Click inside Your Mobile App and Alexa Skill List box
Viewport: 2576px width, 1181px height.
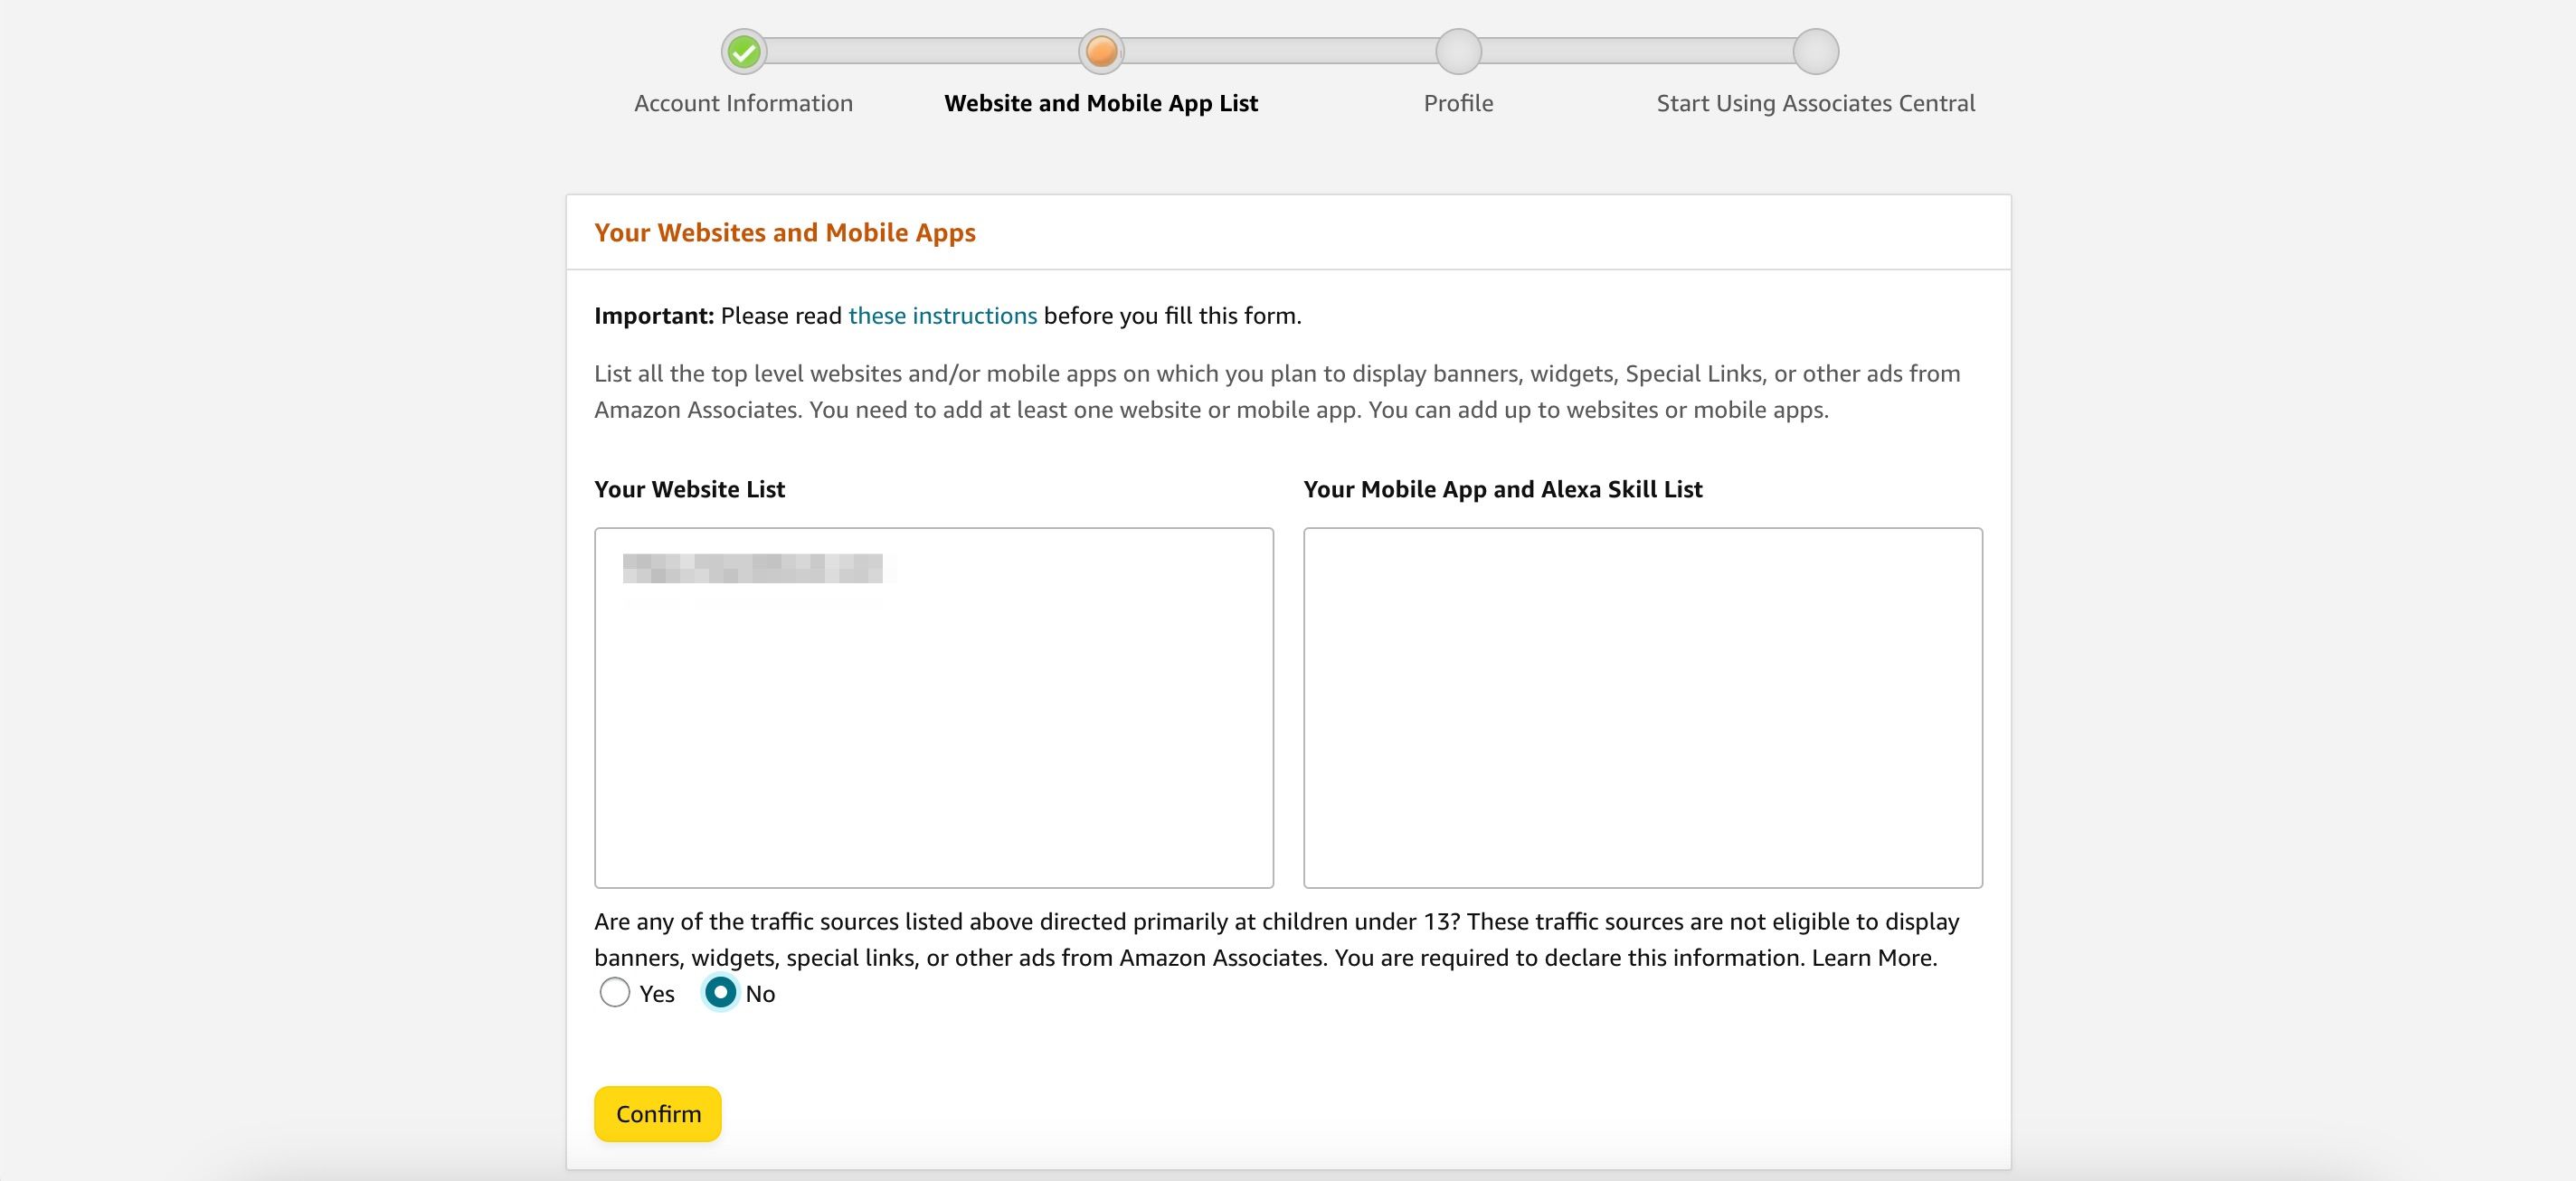pyautogui.click(x=1643, y=710)
